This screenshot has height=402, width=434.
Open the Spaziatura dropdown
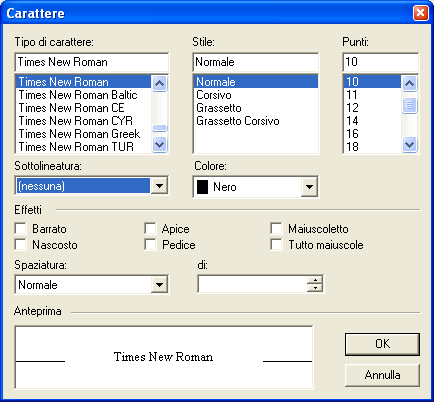[159, 285]
